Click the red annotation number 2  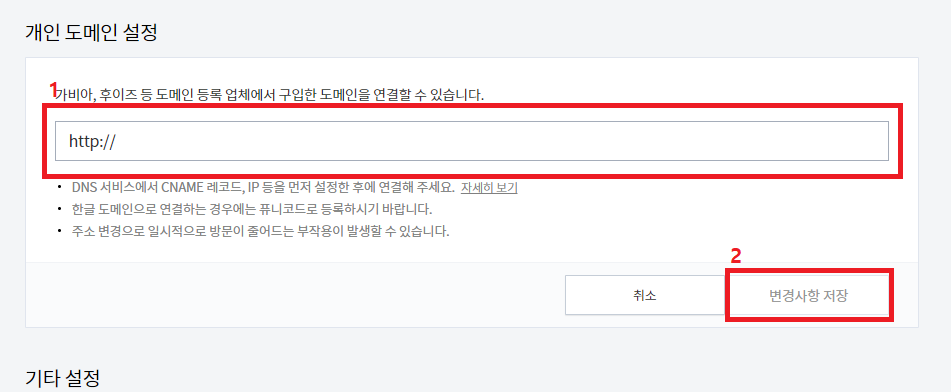[x=735, y=256]
